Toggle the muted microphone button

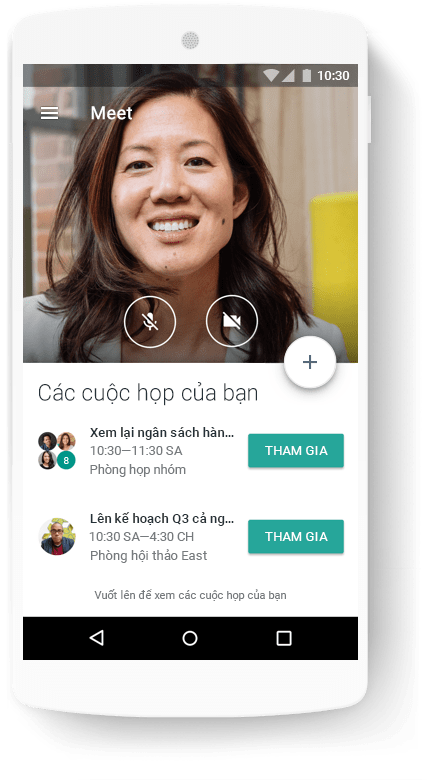150,321
